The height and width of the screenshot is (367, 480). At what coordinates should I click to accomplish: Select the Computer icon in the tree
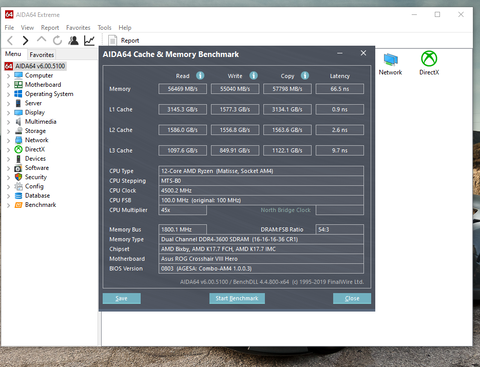(x=18, y=75)
